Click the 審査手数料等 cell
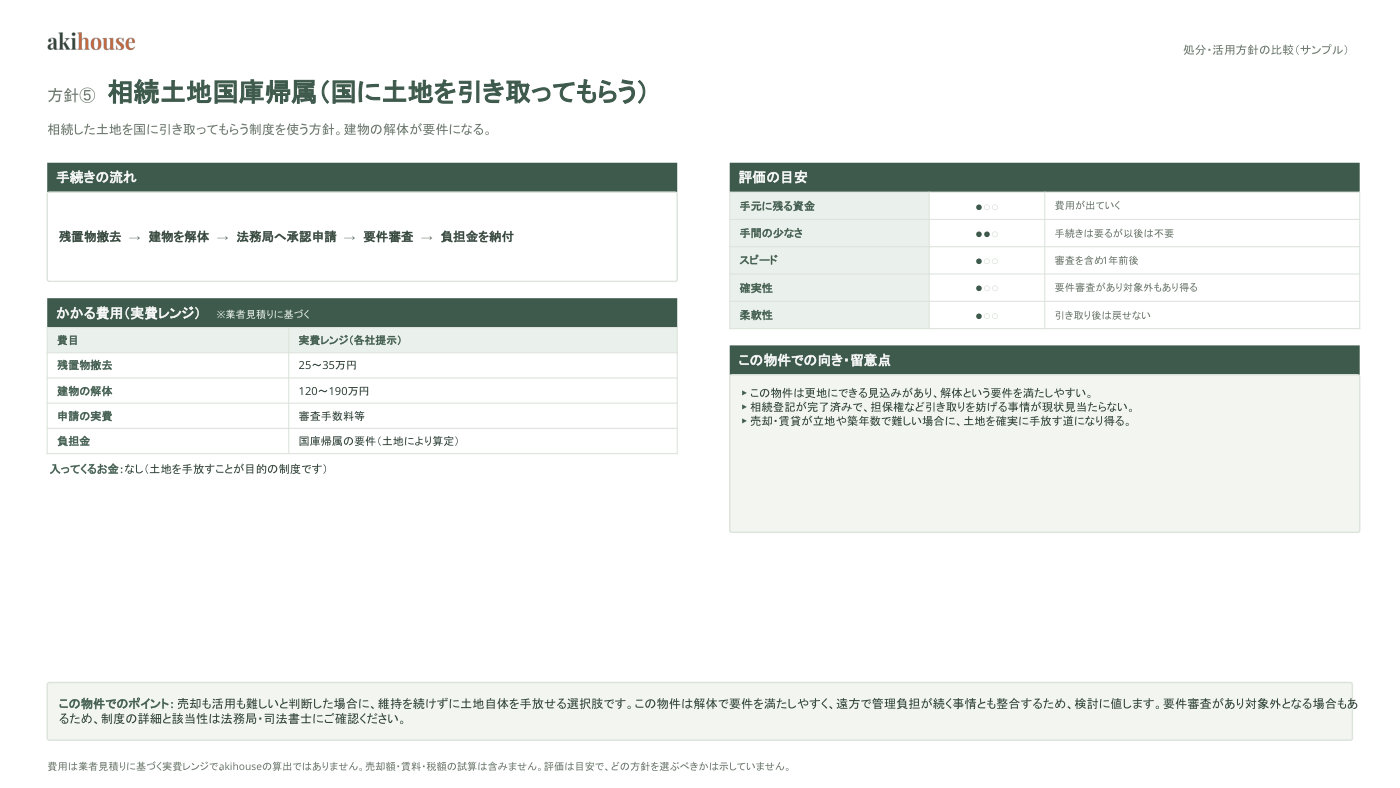 [x=483, y=416]
